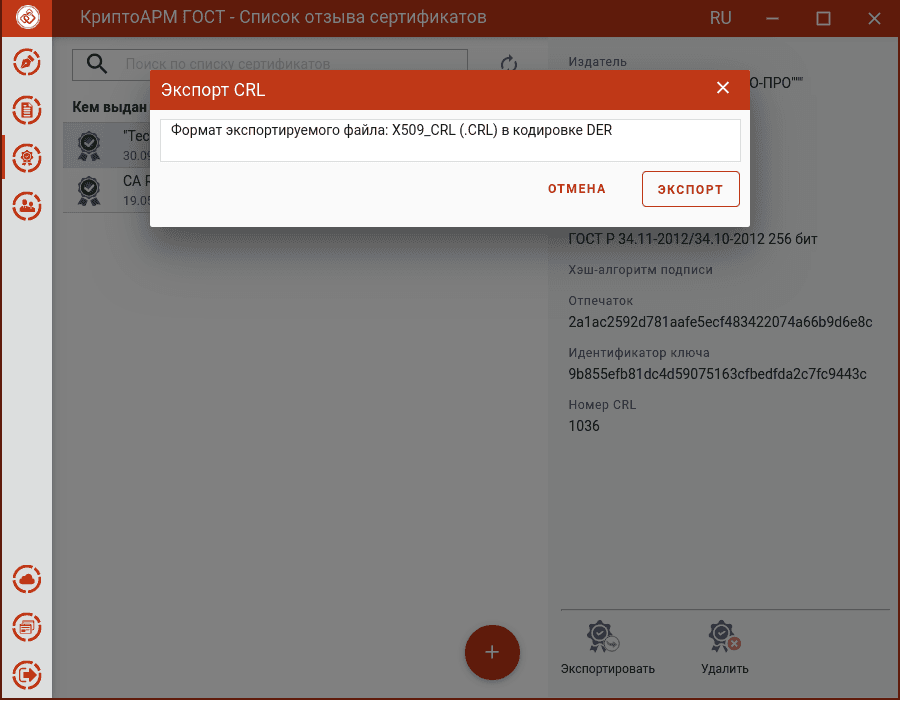Click ОТМЕНА to cancel the export
The height and width of the screenshot is (701, 902).
click(x=576, y=189)
